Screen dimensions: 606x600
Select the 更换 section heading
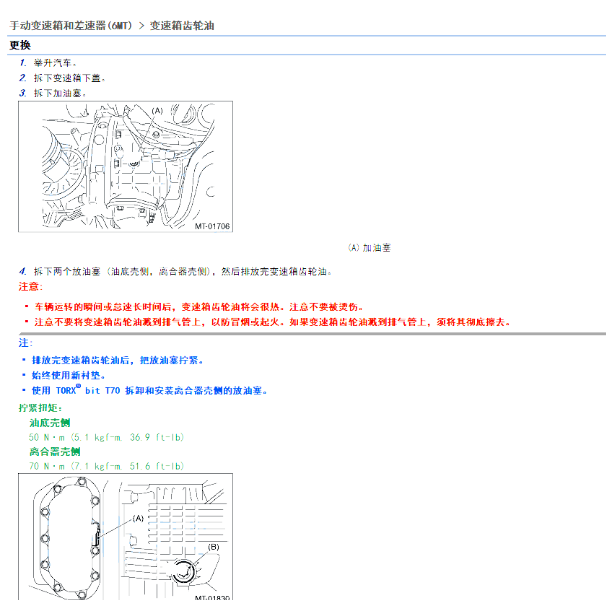pos(20,45)
